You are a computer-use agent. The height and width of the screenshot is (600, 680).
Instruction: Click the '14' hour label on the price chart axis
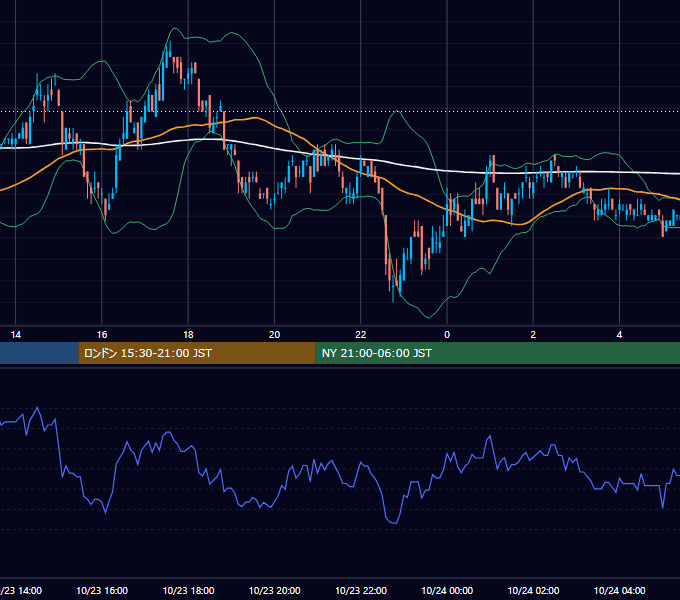coord(16,335)
